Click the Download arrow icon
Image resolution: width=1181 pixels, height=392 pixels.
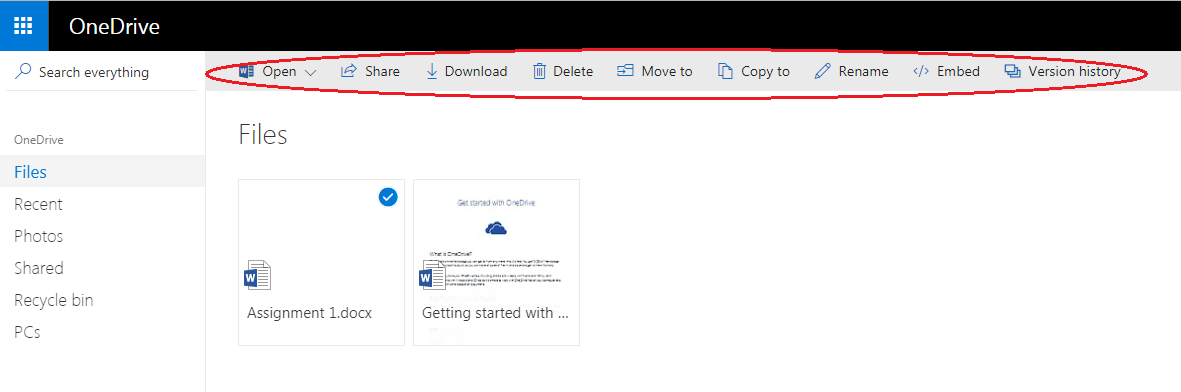(x=432, y=72)
